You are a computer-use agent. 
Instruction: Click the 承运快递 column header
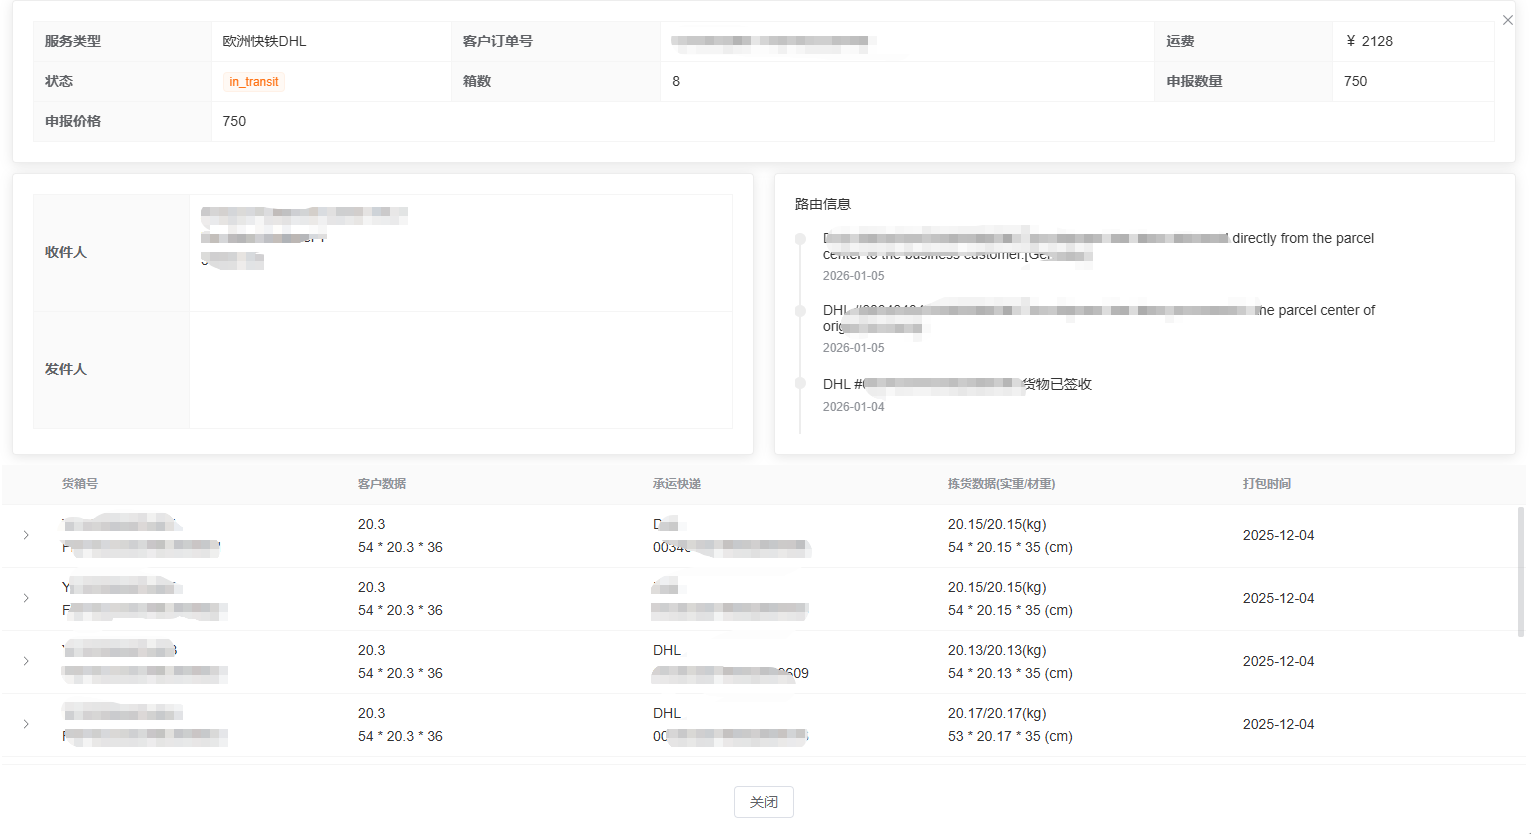tap(677, 484)
